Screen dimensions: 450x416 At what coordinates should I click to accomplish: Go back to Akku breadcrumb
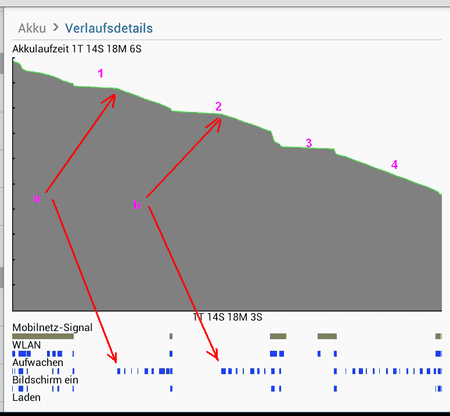click(32, 28)
